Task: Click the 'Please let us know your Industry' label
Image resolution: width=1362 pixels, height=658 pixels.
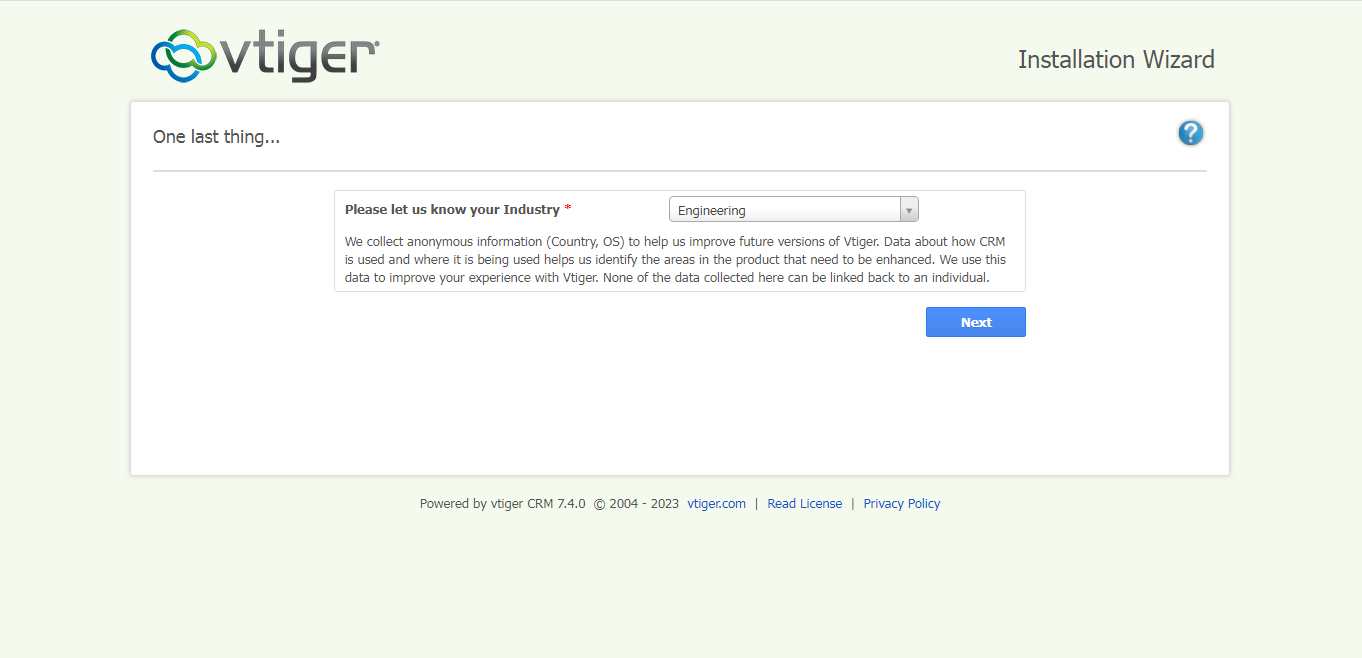Action: (x=452, y=210)
